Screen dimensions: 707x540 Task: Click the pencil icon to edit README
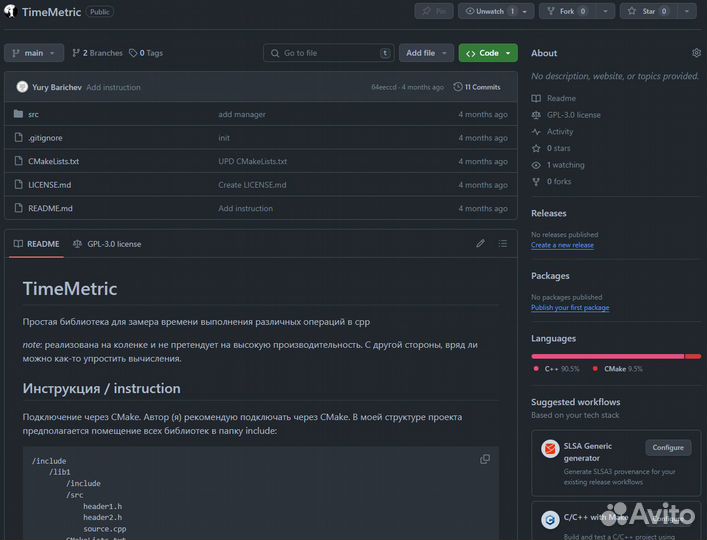click(480, 243)
